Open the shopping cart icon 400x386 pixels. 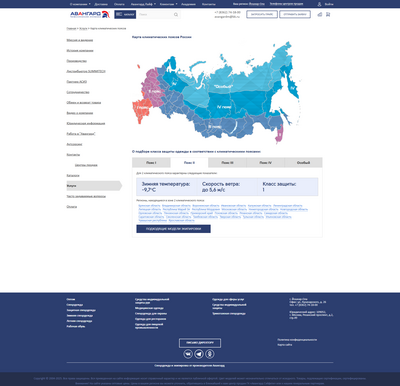[x=328, y=14]
